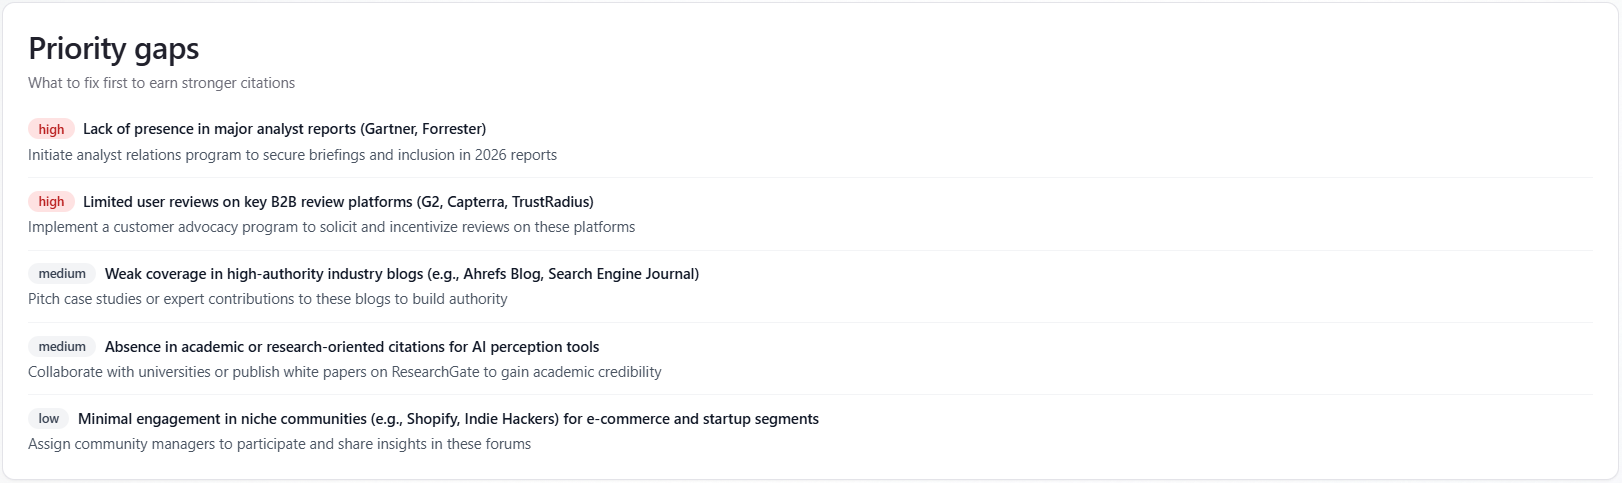Viewport: 1622px width, 483px height.
Task: Click the medium badge beside academic citations gap
Action: click(x=62, y=347)
